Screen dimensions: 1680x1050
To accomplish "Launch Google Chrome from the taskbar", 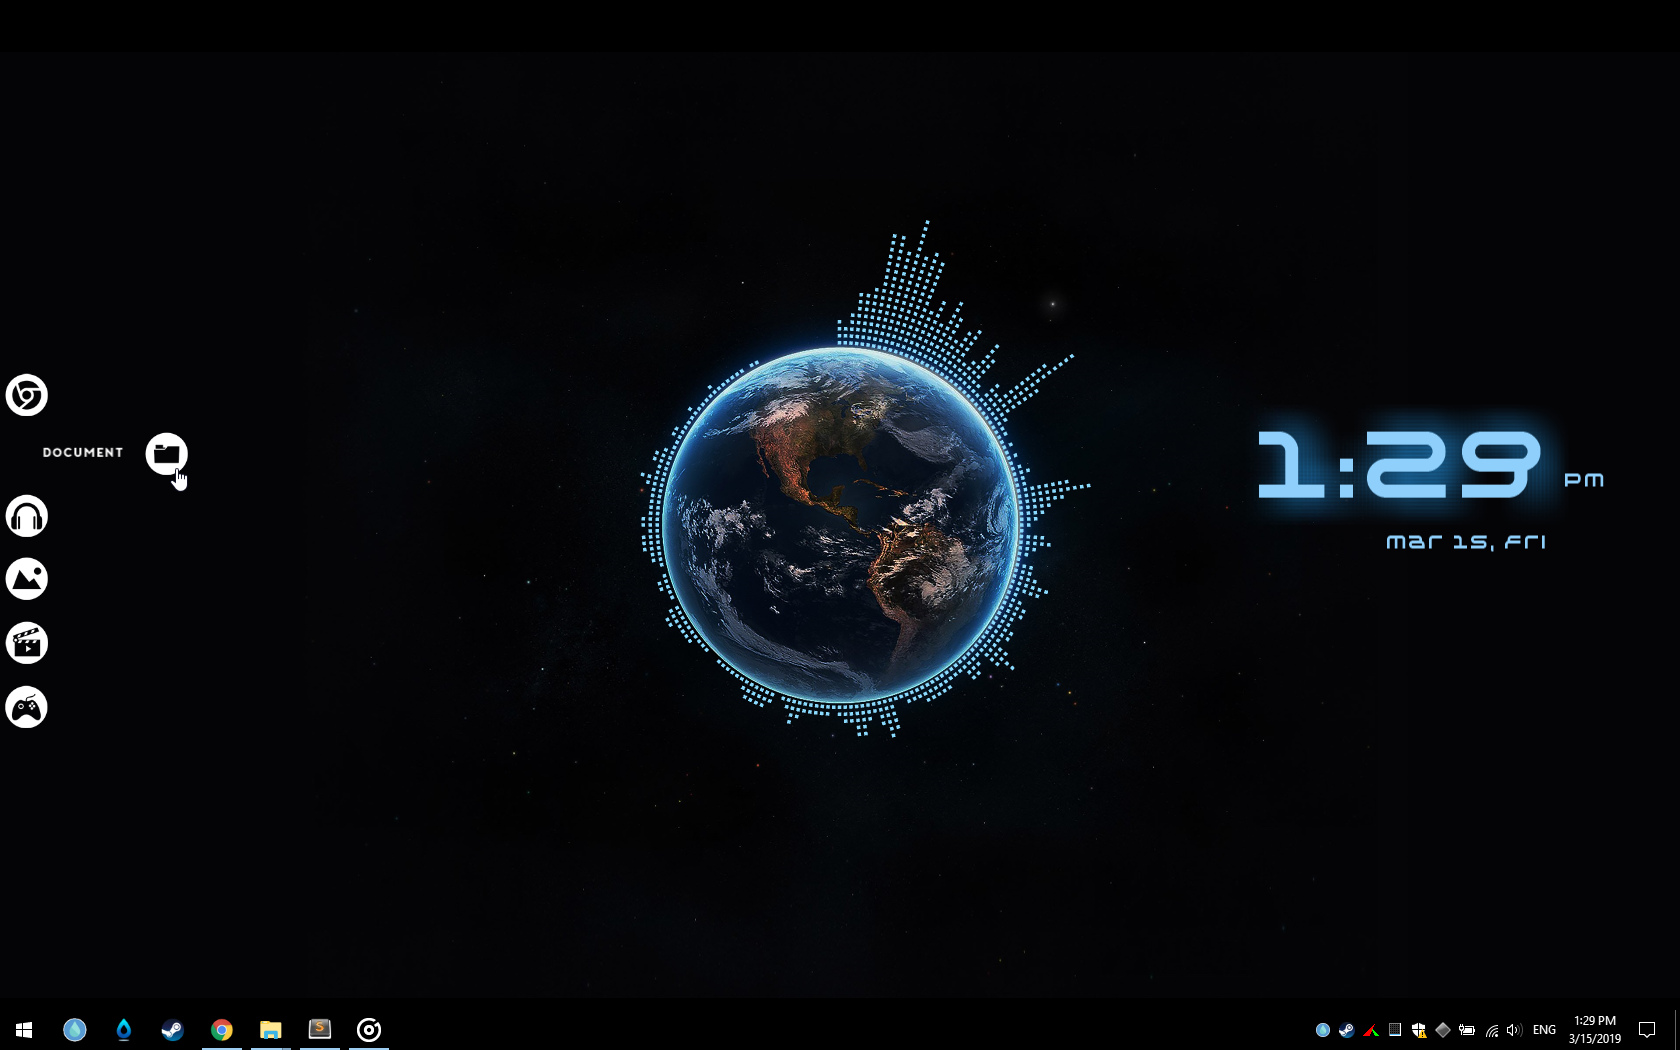I will point(221,1029).
